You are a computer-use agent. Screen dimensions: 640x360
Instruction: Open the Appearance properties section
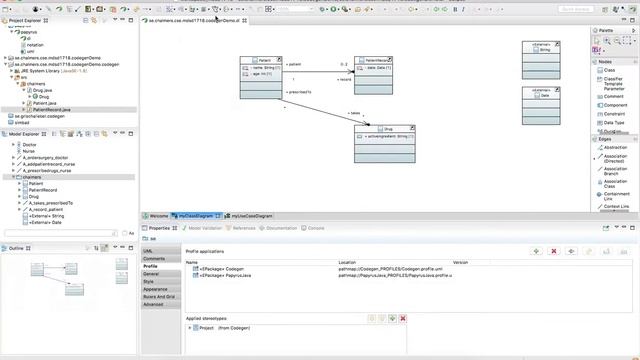[x=161, y=289]
